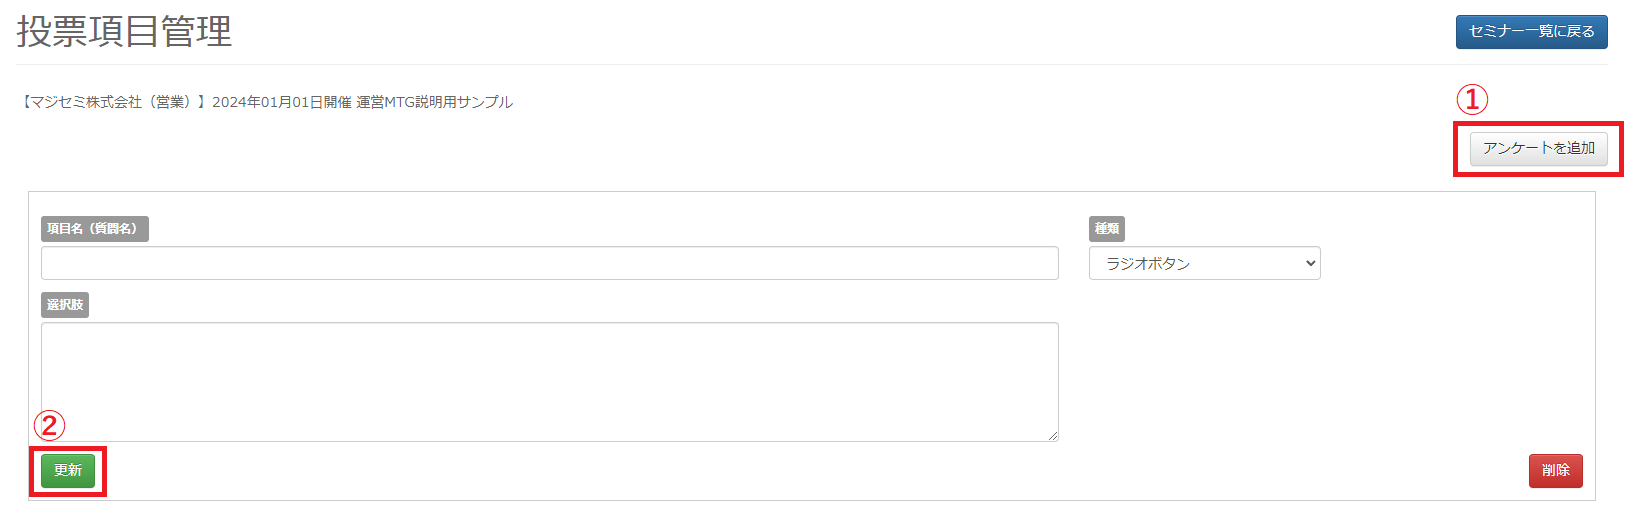
Task: Click the circled number ① annotation
Action: 1471,99
